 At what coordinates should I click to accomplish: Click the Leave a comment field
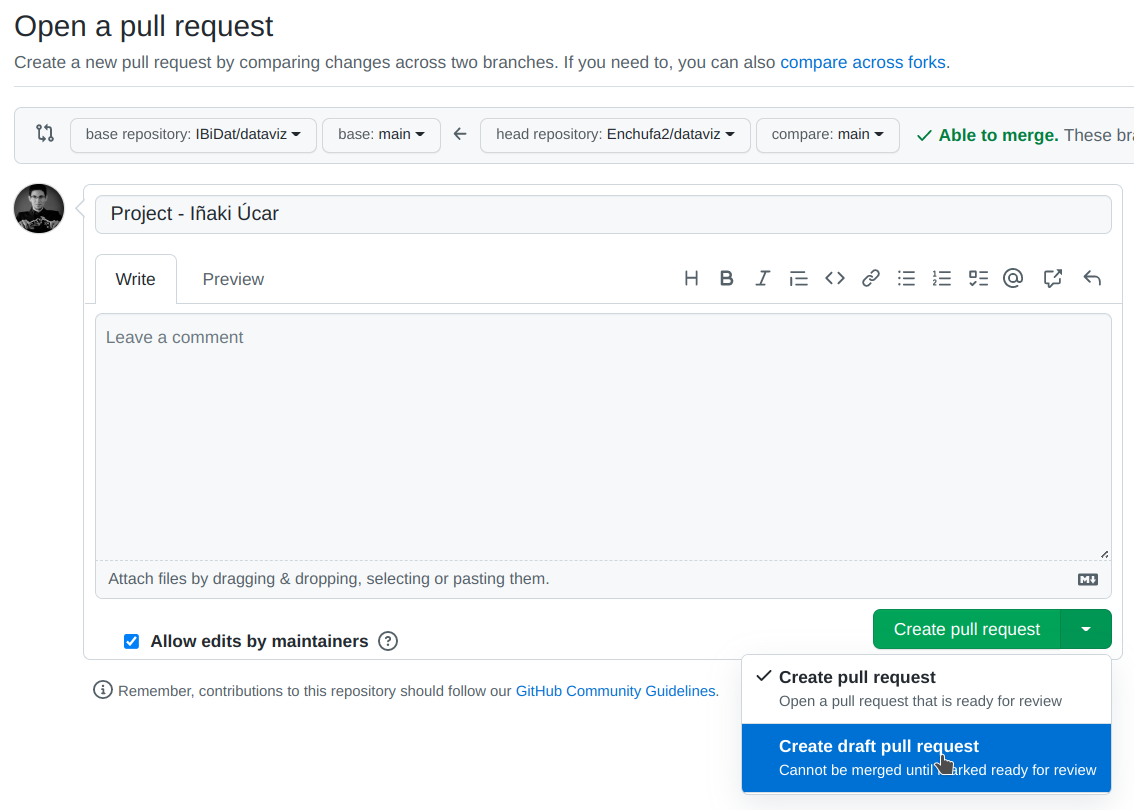click(x=600, y=430)
